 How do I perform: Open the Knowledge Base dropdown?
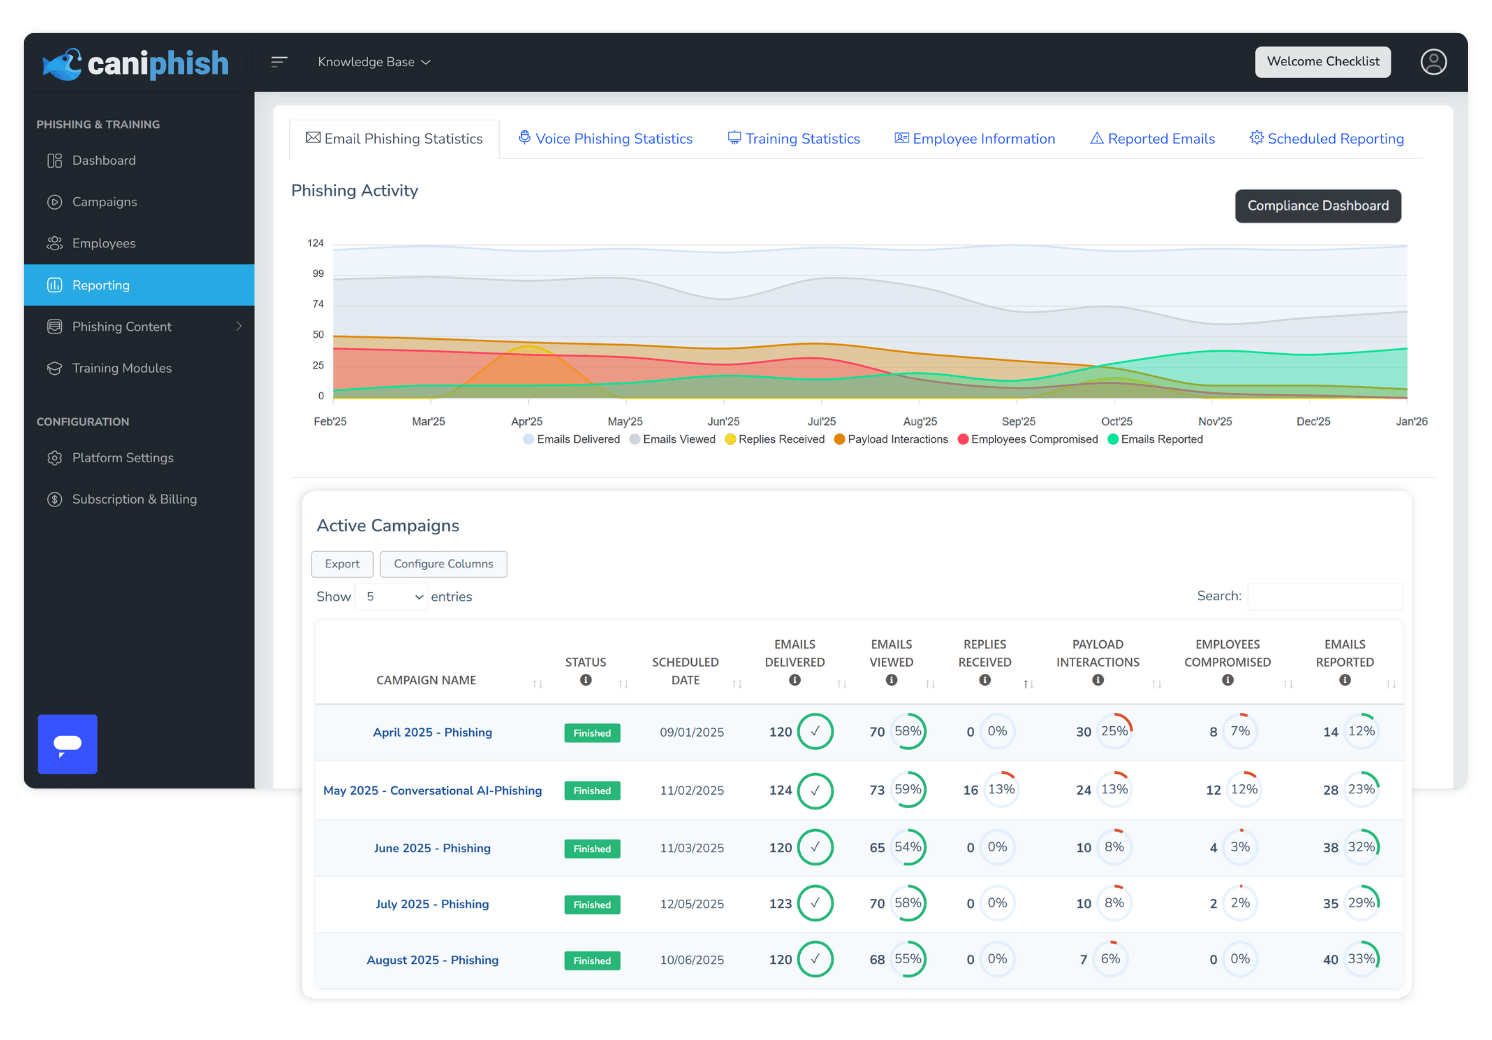pyautogui.click(x=374, y=61)
